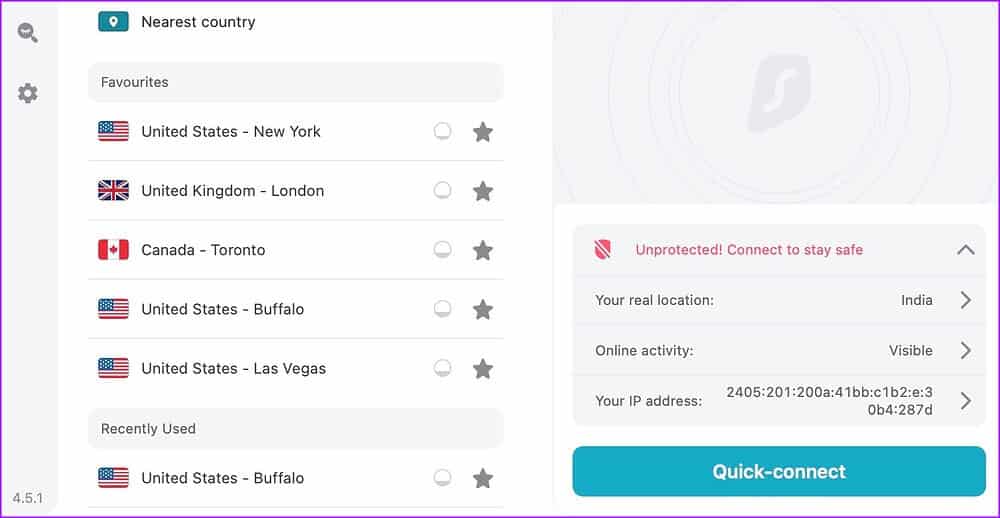The image size is (1000, 518).
Task: Select United States - Las Vegas server
Action: tap(233, 368)
